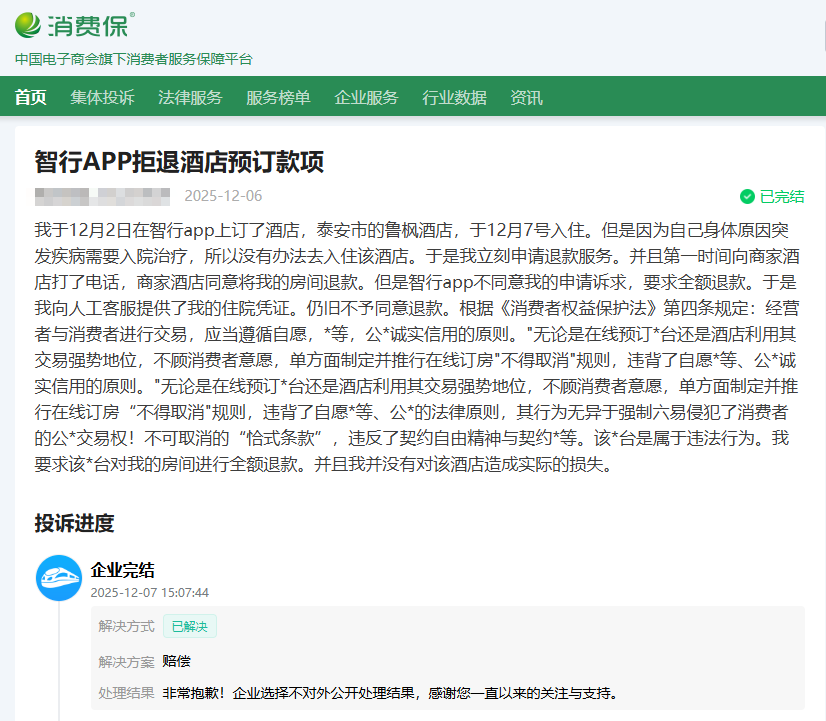Open the 首页 navigation tab

[x=29, y=98]
